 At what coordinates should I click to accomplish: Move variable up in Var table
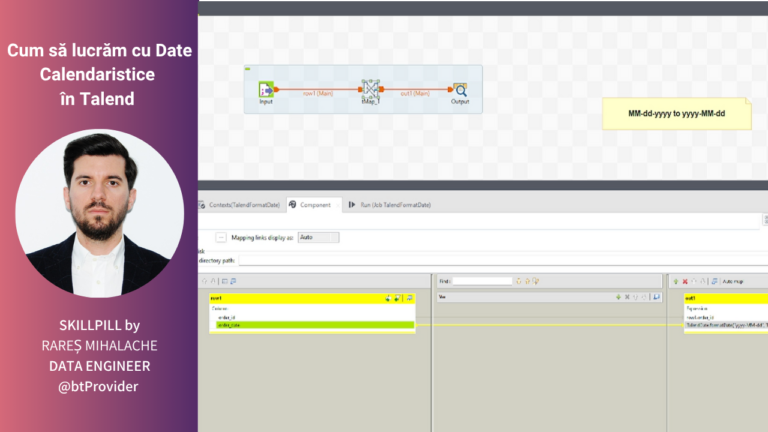636,297
